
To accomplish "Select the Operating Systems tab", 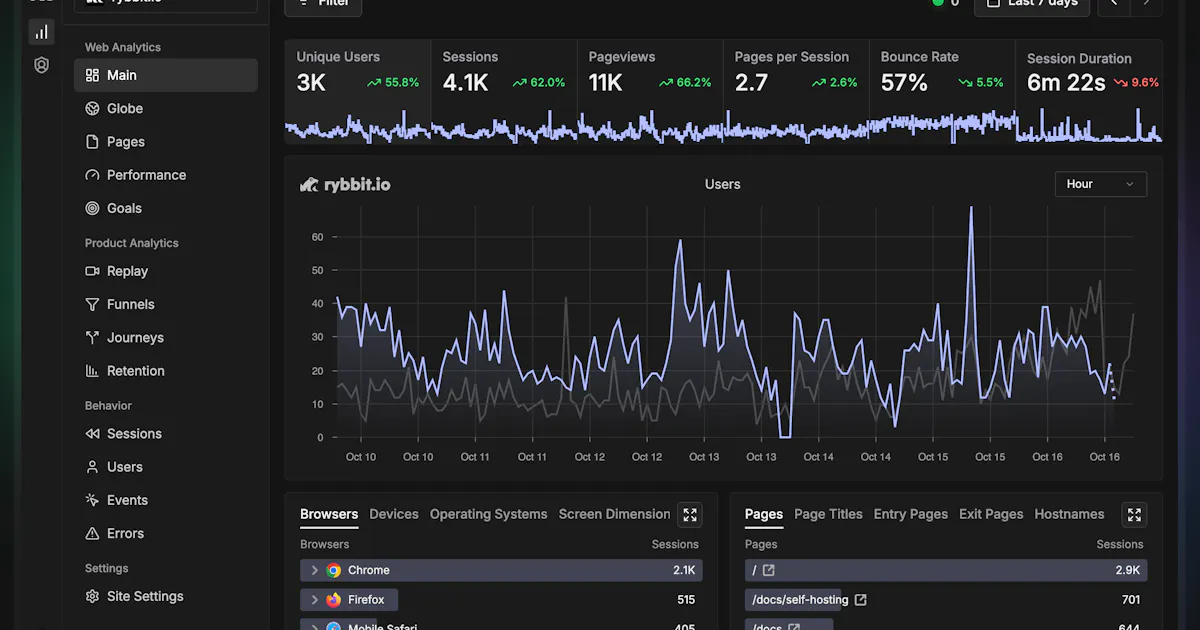I will [488, 514].
